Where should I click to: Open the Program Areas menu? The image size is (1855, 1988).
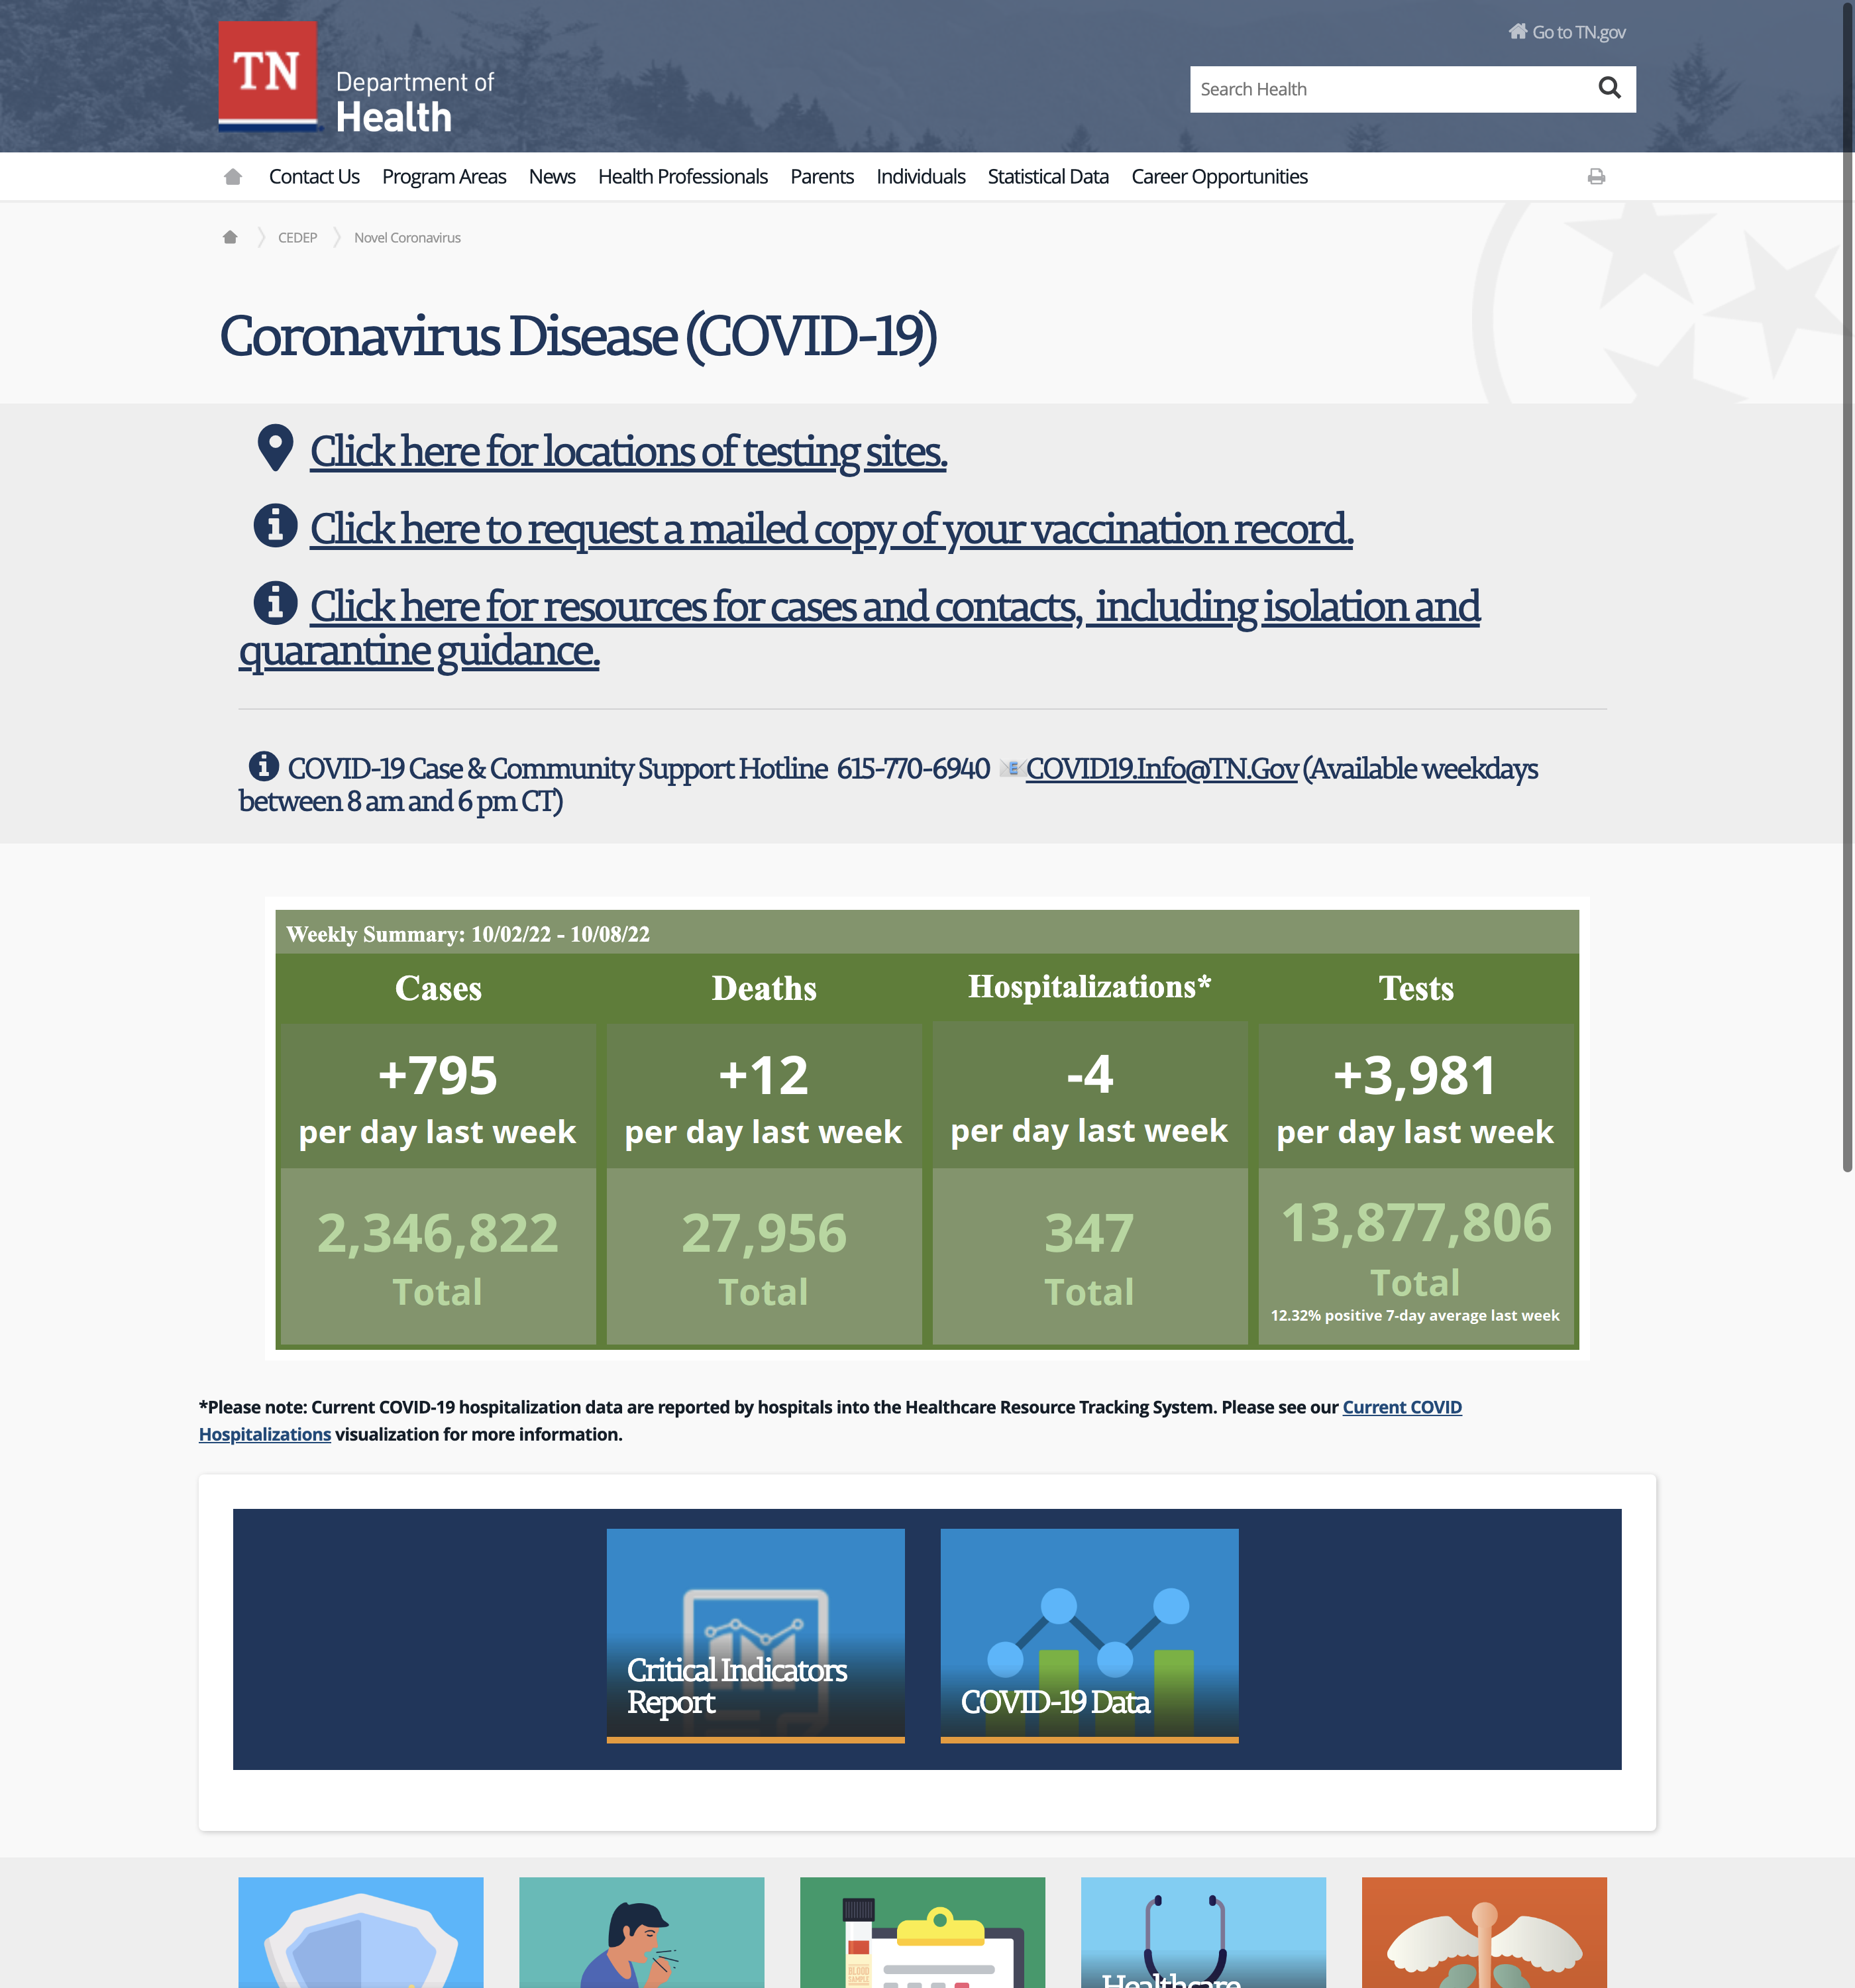pyautogui.click(x=443, y=177)
